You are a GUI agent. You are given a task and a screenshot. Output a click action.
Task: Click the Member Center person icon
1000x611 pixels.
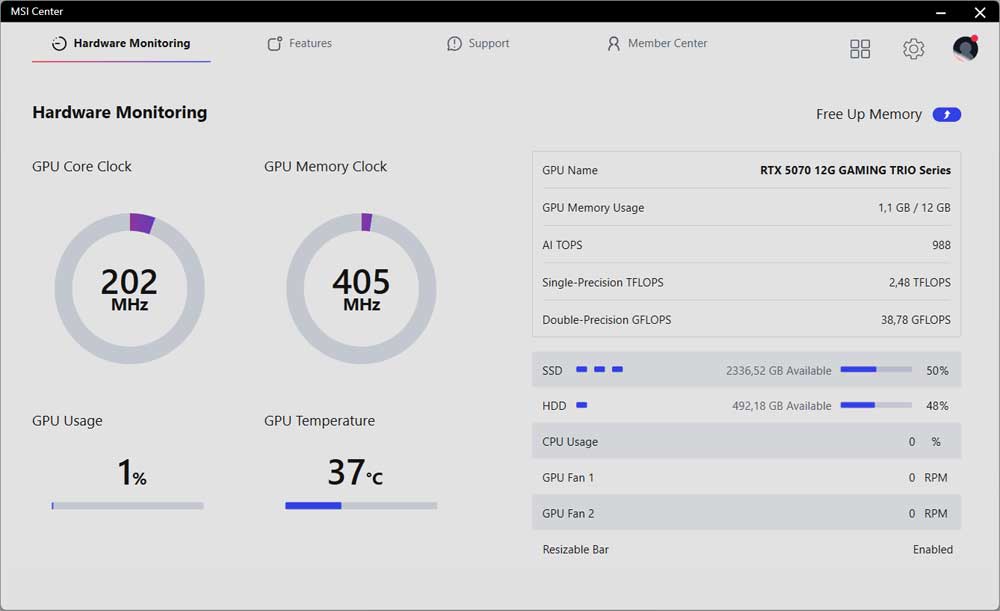tap(614, 43)
